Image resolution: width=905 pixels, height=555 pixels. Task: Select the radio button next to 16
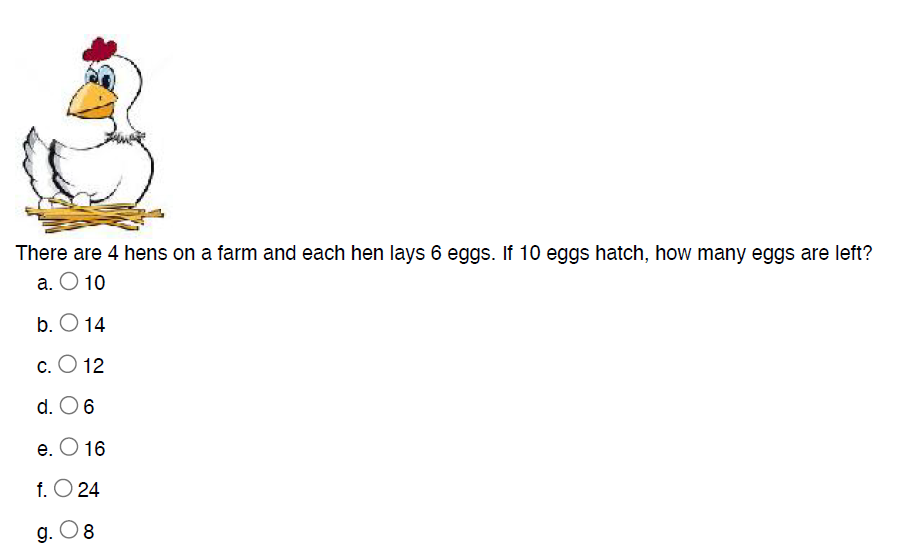(x=70, y=449)
